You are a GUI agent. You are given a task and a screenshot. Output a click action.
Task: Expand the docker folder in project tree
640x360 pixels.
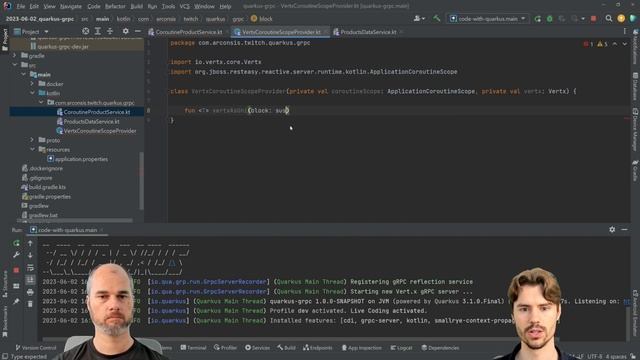point(32,84)
